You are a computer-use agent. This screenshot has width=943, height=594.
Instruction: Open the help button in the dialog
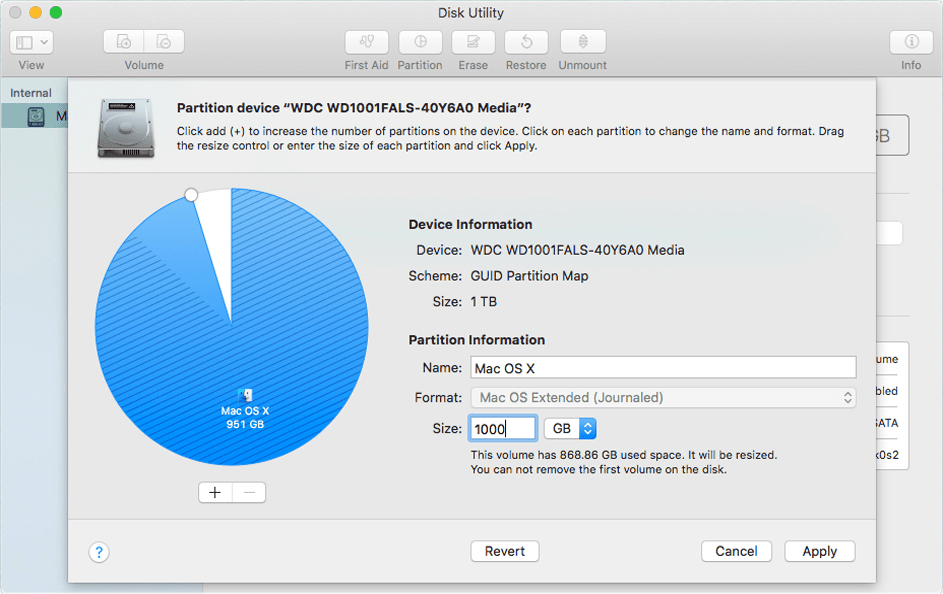pyautogui.click(x=98, y=552)
